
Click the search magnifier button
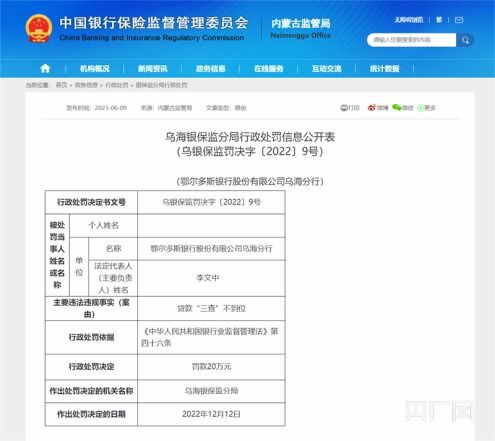pyautogui.click(x=465, y=40)
